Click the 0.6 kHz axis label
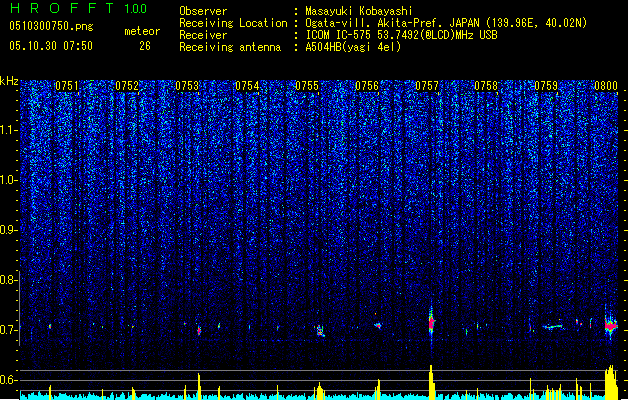Screen dimensions: 629x400 pyautogui.click(x=8, y=380)
